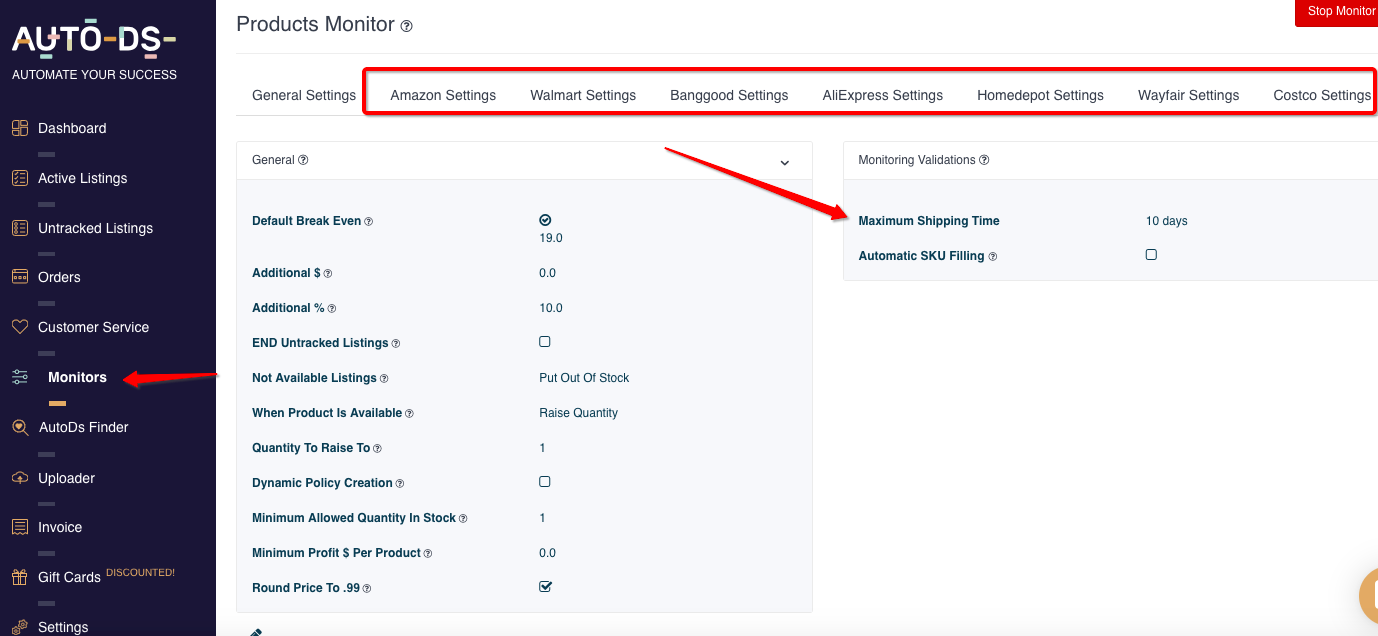Click the AUTO-DS logo
This screenshot has width=1378, height=636.
click(x=94, y=39)
